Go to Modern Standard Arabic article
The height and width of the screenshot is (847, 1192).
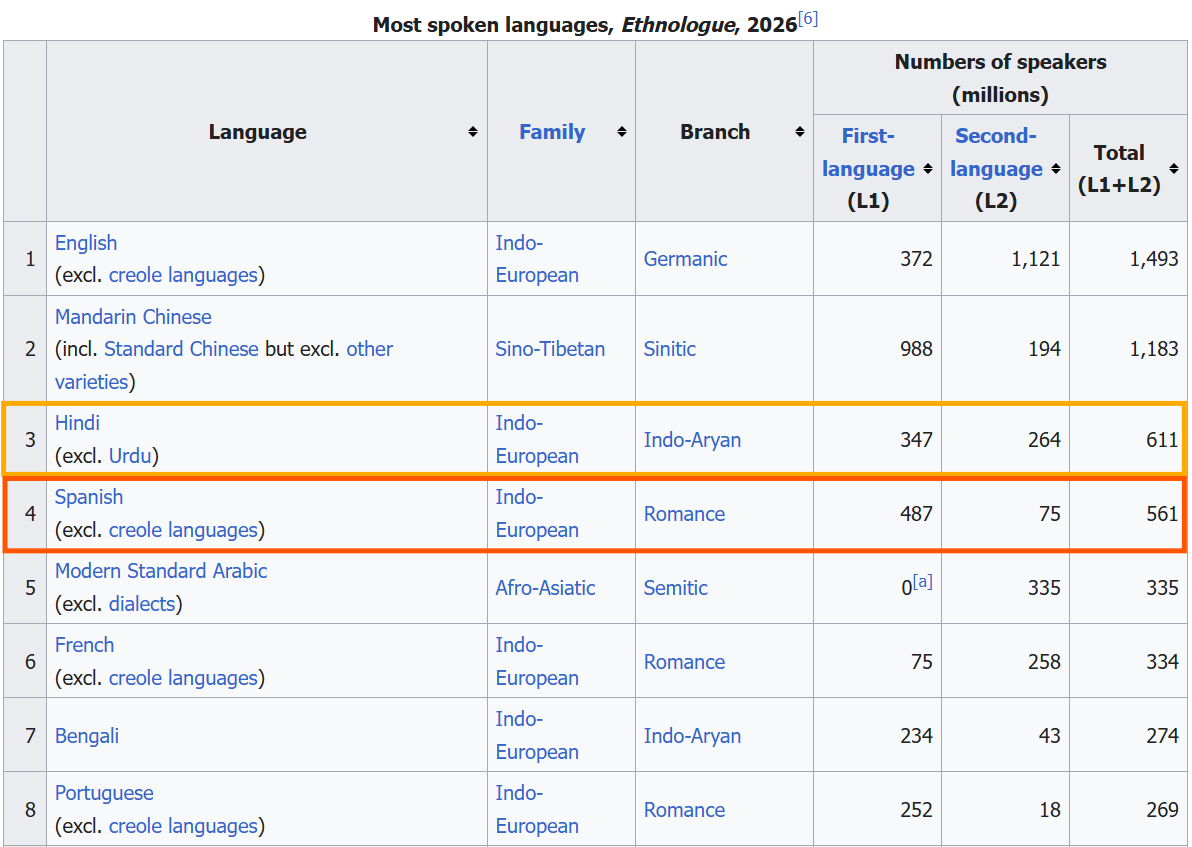coord(161,571)
